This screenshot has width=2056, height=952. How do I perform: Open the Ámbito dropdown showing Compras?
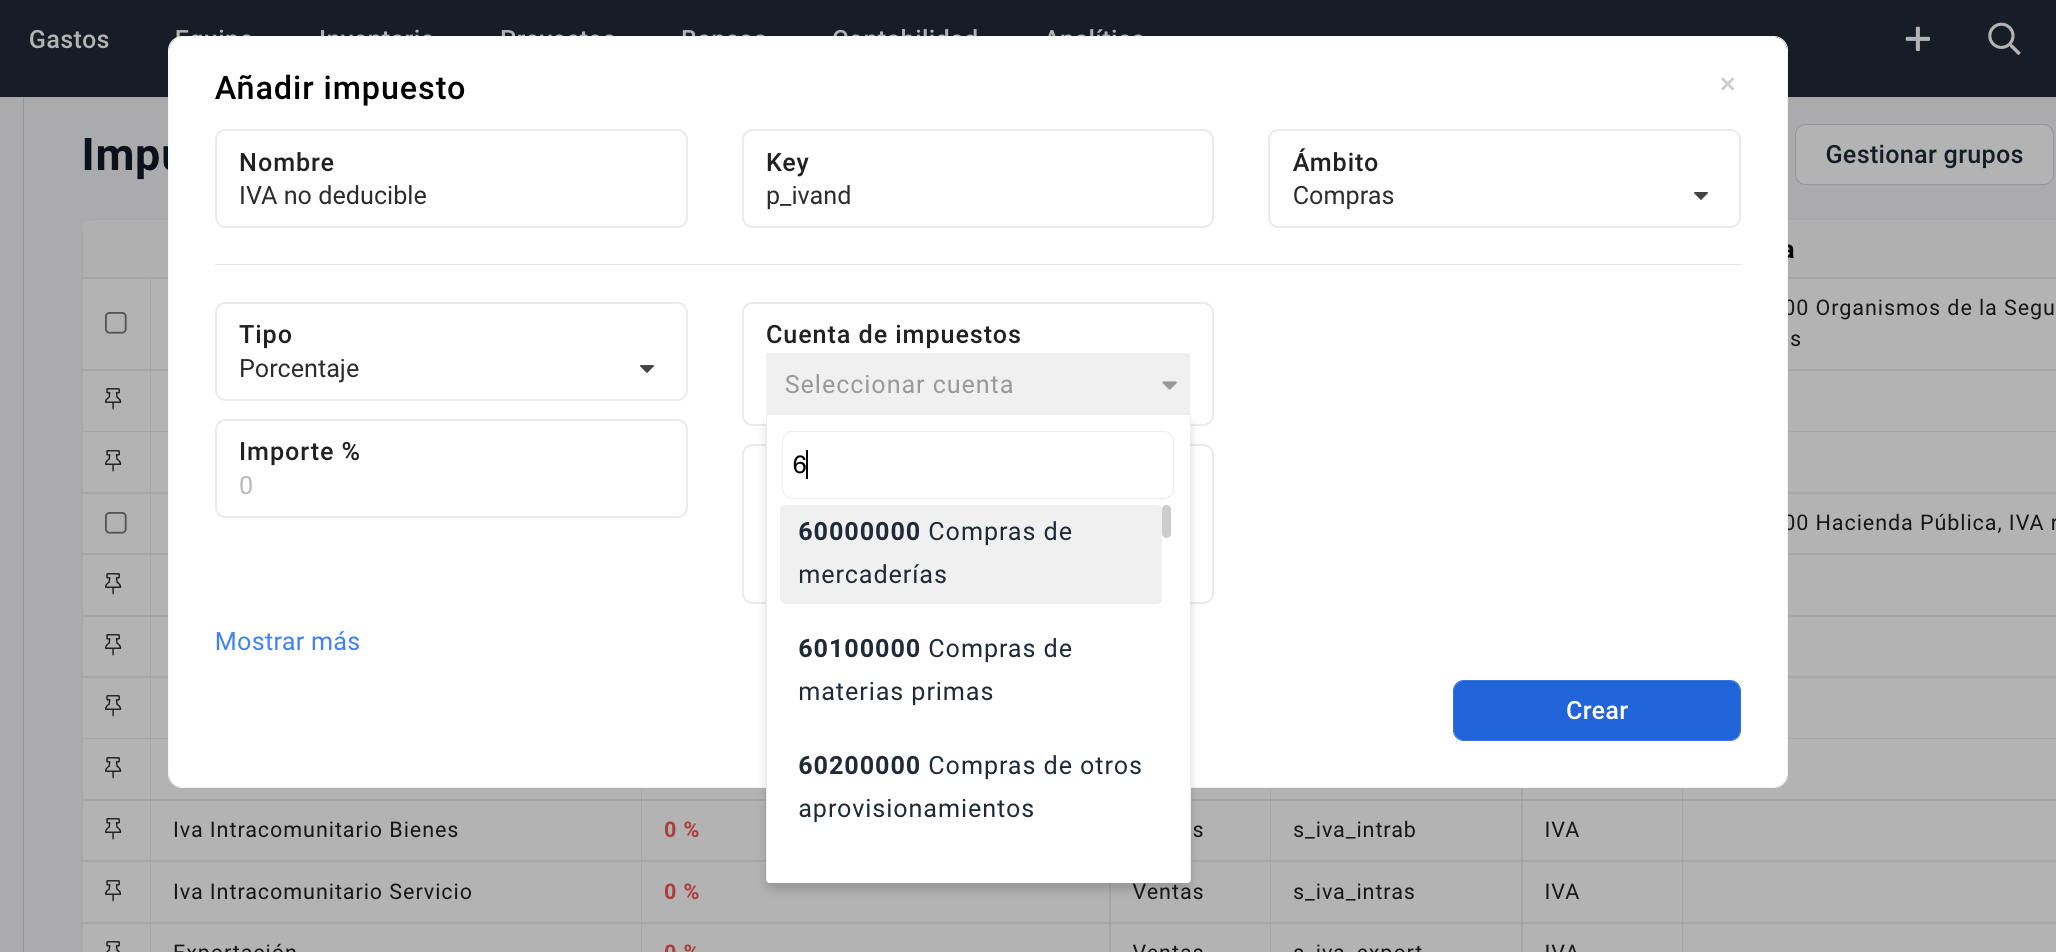point(1504,179)
